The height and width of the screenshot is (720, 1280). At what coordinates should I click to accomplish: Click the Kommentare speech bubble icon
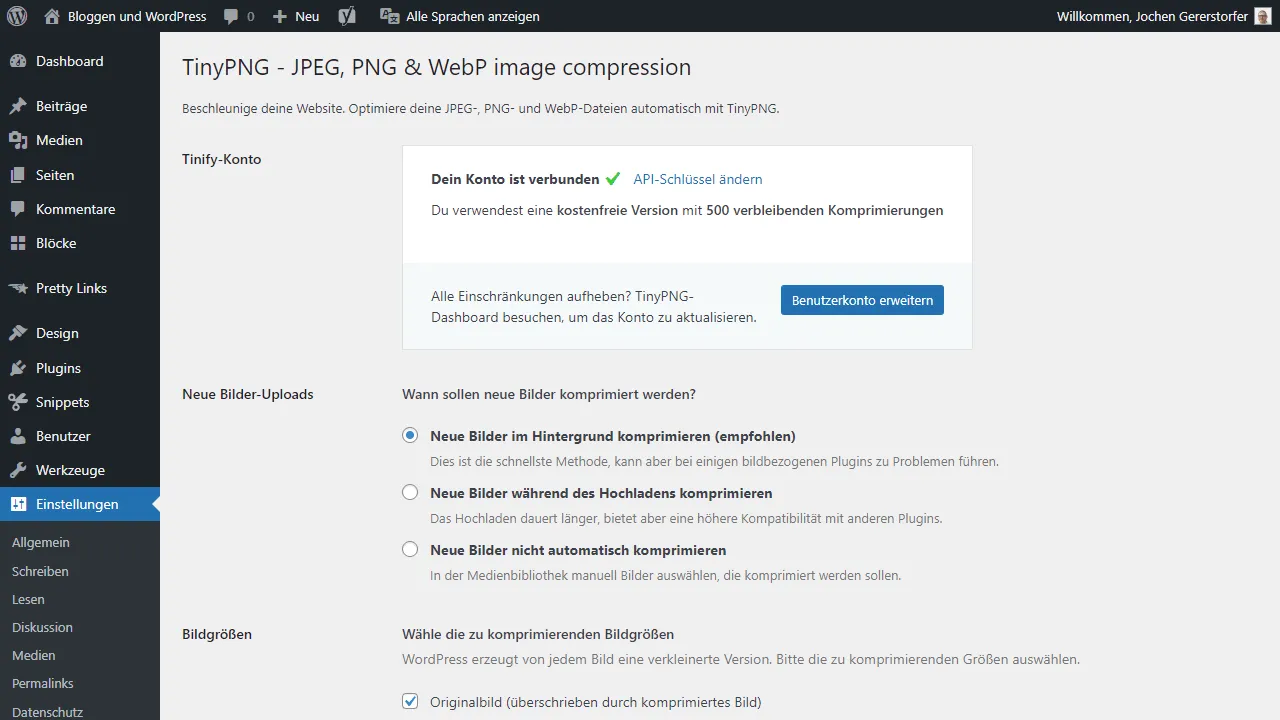tap(18, 209)
